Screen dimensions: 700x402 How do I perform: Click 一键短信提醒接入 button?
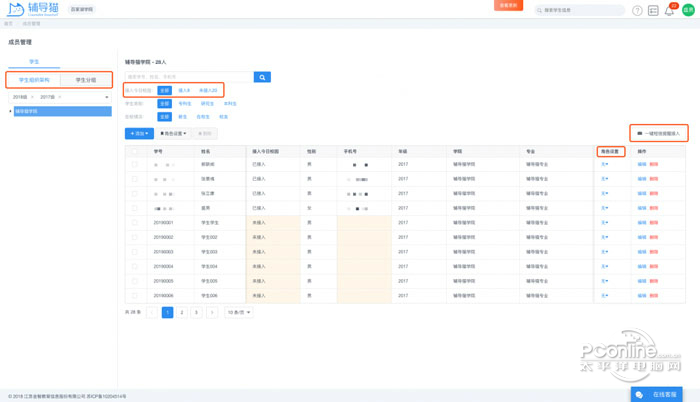(x=658, y=134)
